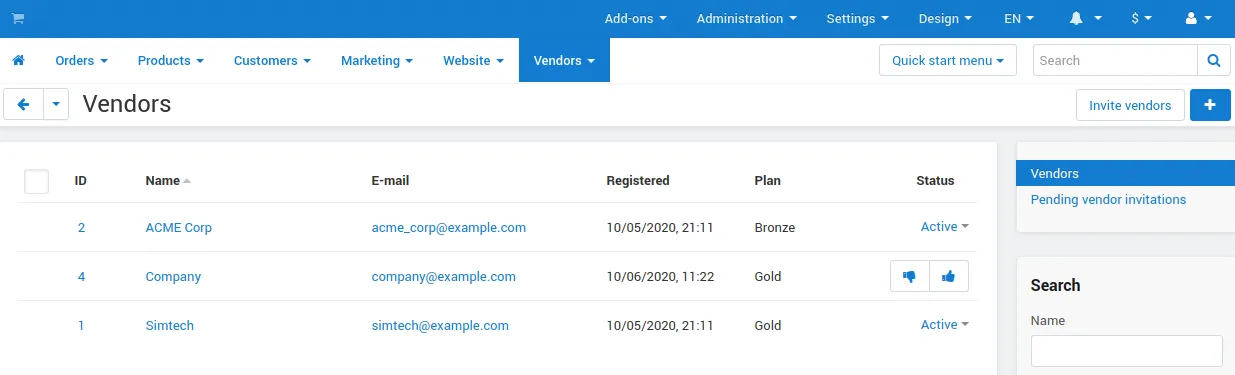Image resolution: width=1235 pixels, height=375 pixels.
Task: Click thumbs up to approve Company
Action: click(x=949, y=276)
